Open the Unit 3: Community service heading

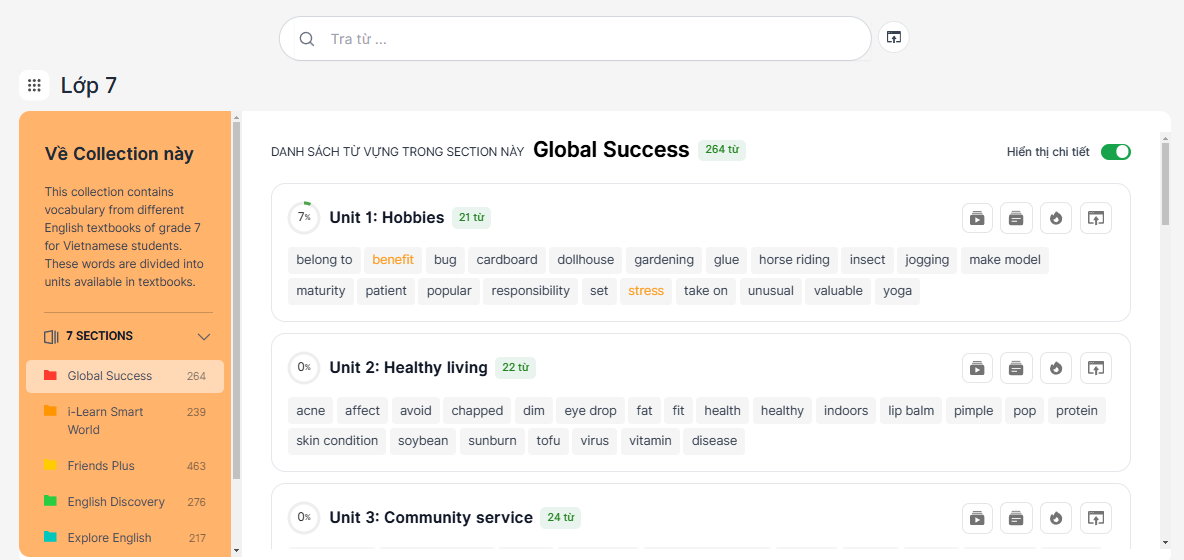tap(430, 518)
